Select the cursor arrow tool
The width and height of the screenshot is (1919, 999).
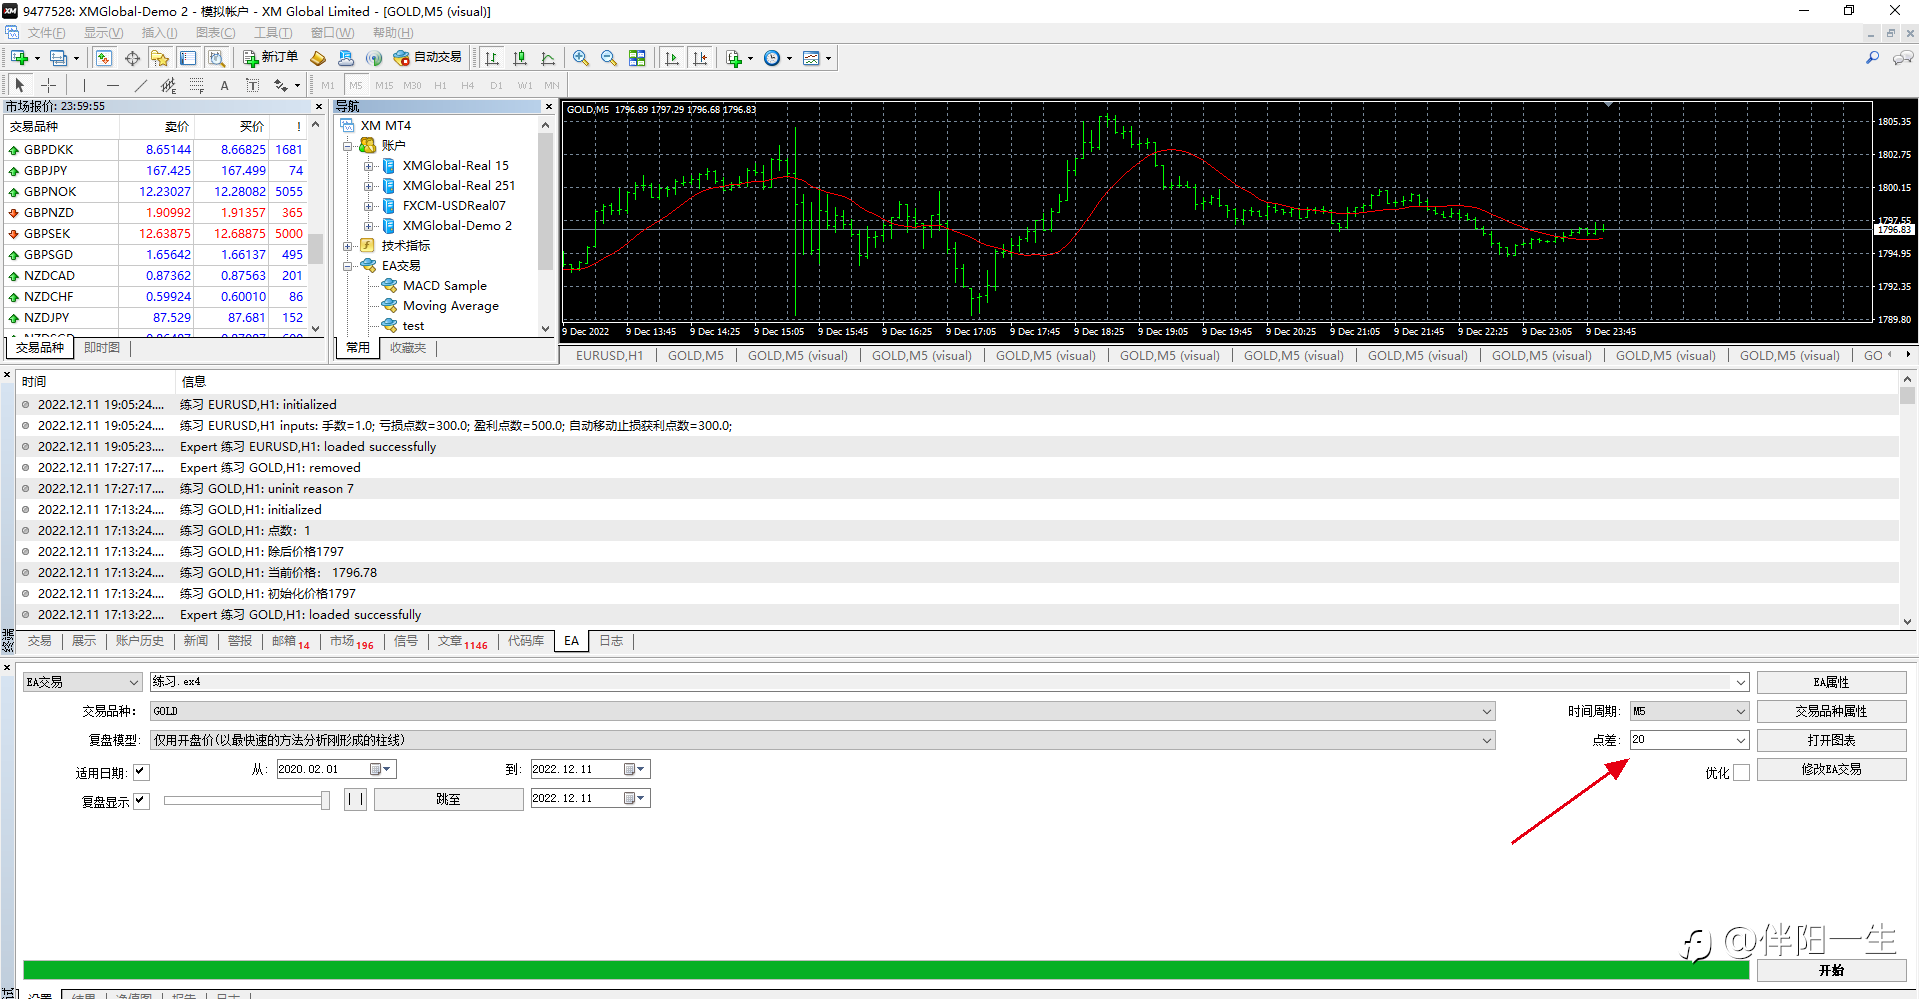[20, 85]
